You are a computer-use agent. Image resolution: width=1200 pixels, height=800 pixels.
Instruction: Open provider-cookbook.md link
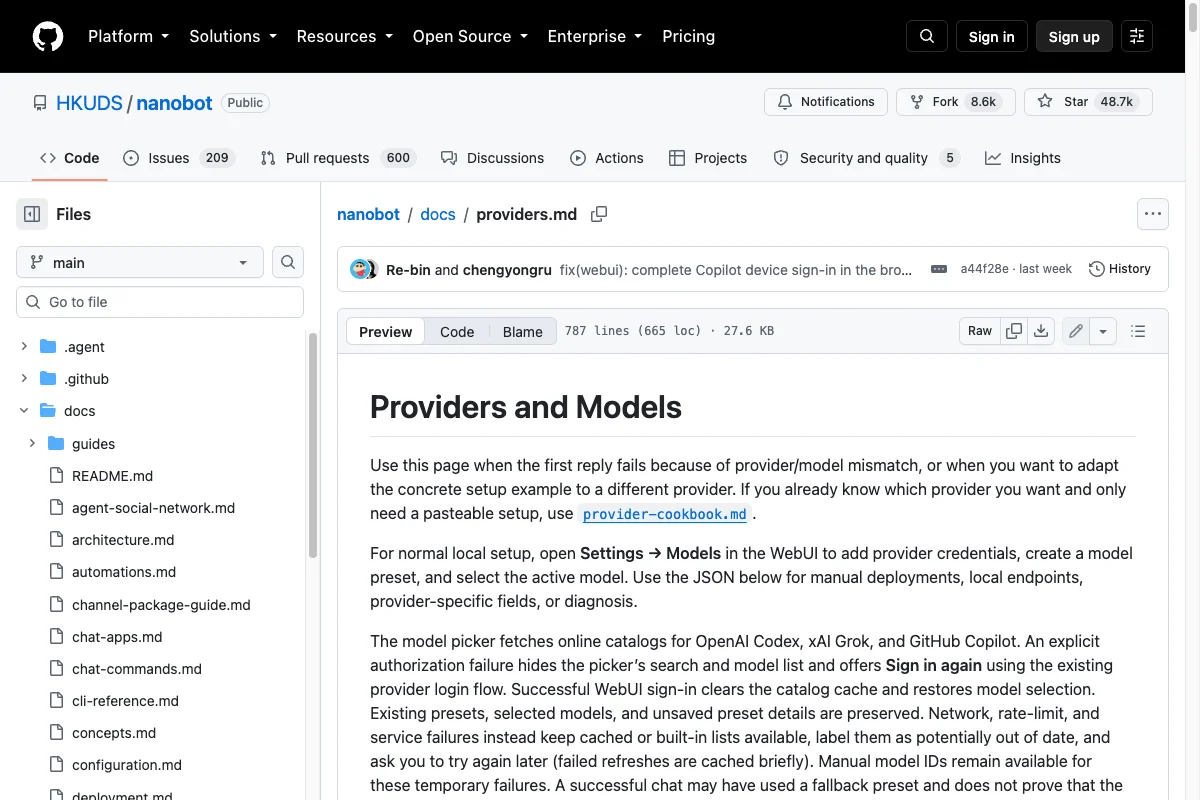[665, 514]
